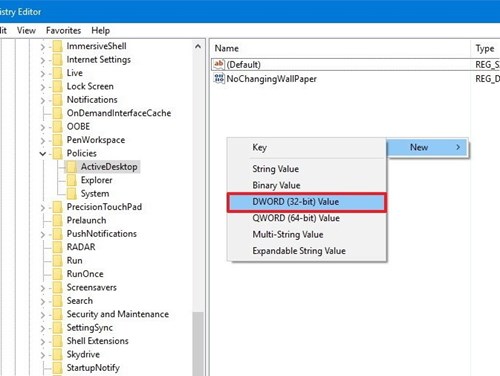This screenshot has width=500, height=376.
Task: Select the Shell Extensions key label
Action: 97,341
